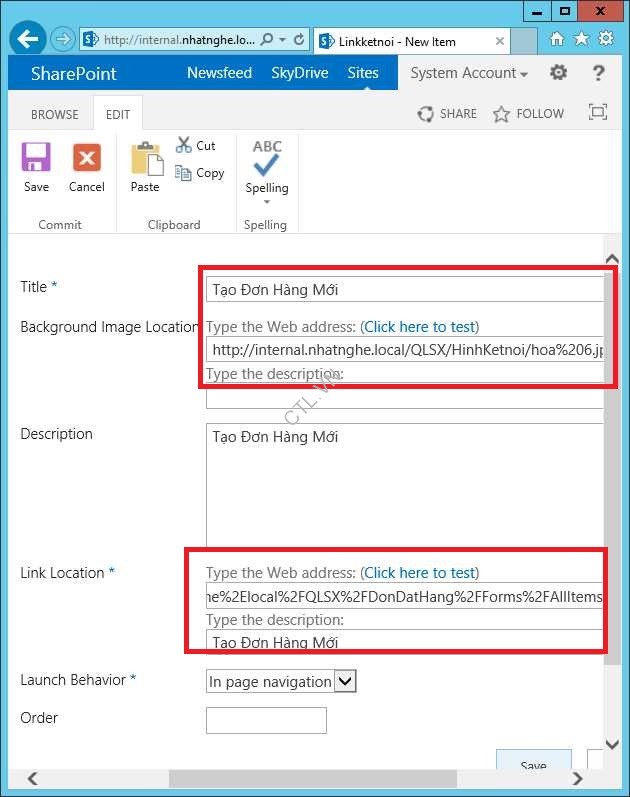This screenshot has height=797, width=630.
Task: Click the Cut scissors icon
Action: click(x=184, y=145)
